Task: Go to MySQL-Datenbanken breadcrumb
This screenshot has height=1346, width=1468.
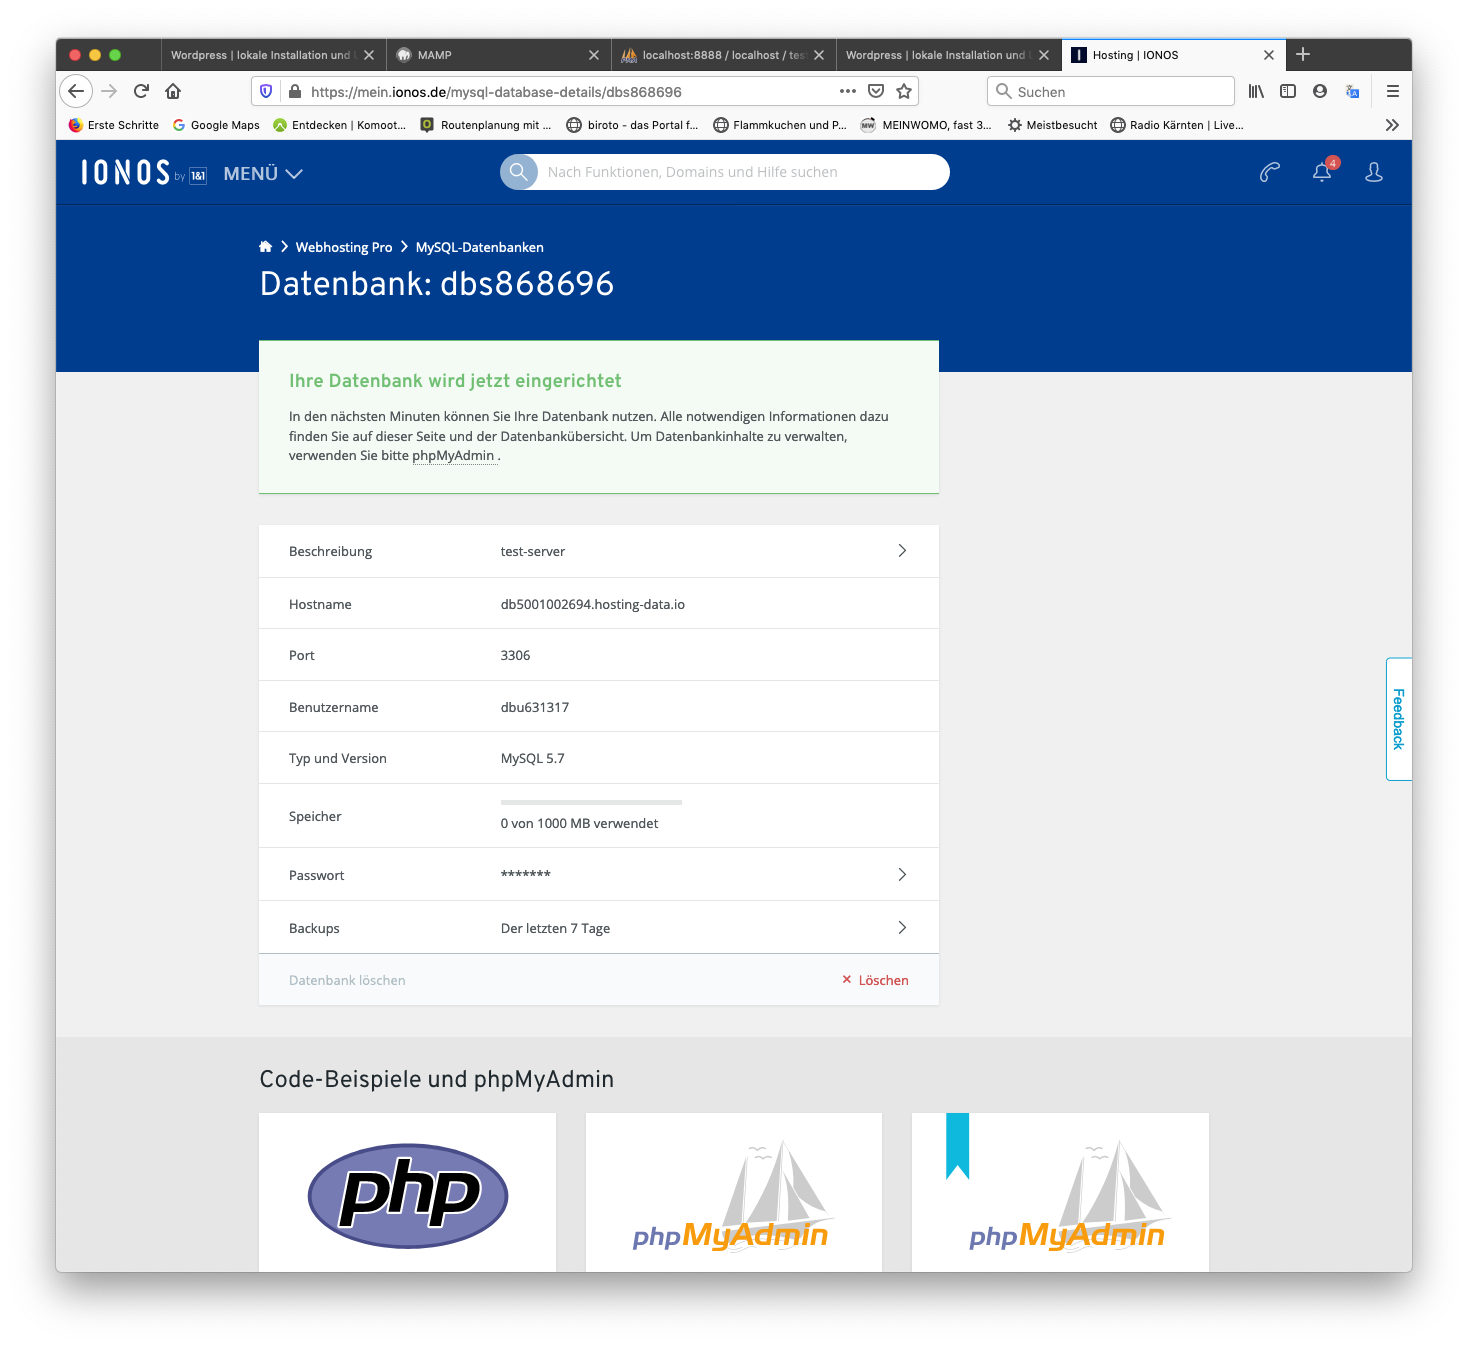Action: pyautogui.click(x=479, y=247)
